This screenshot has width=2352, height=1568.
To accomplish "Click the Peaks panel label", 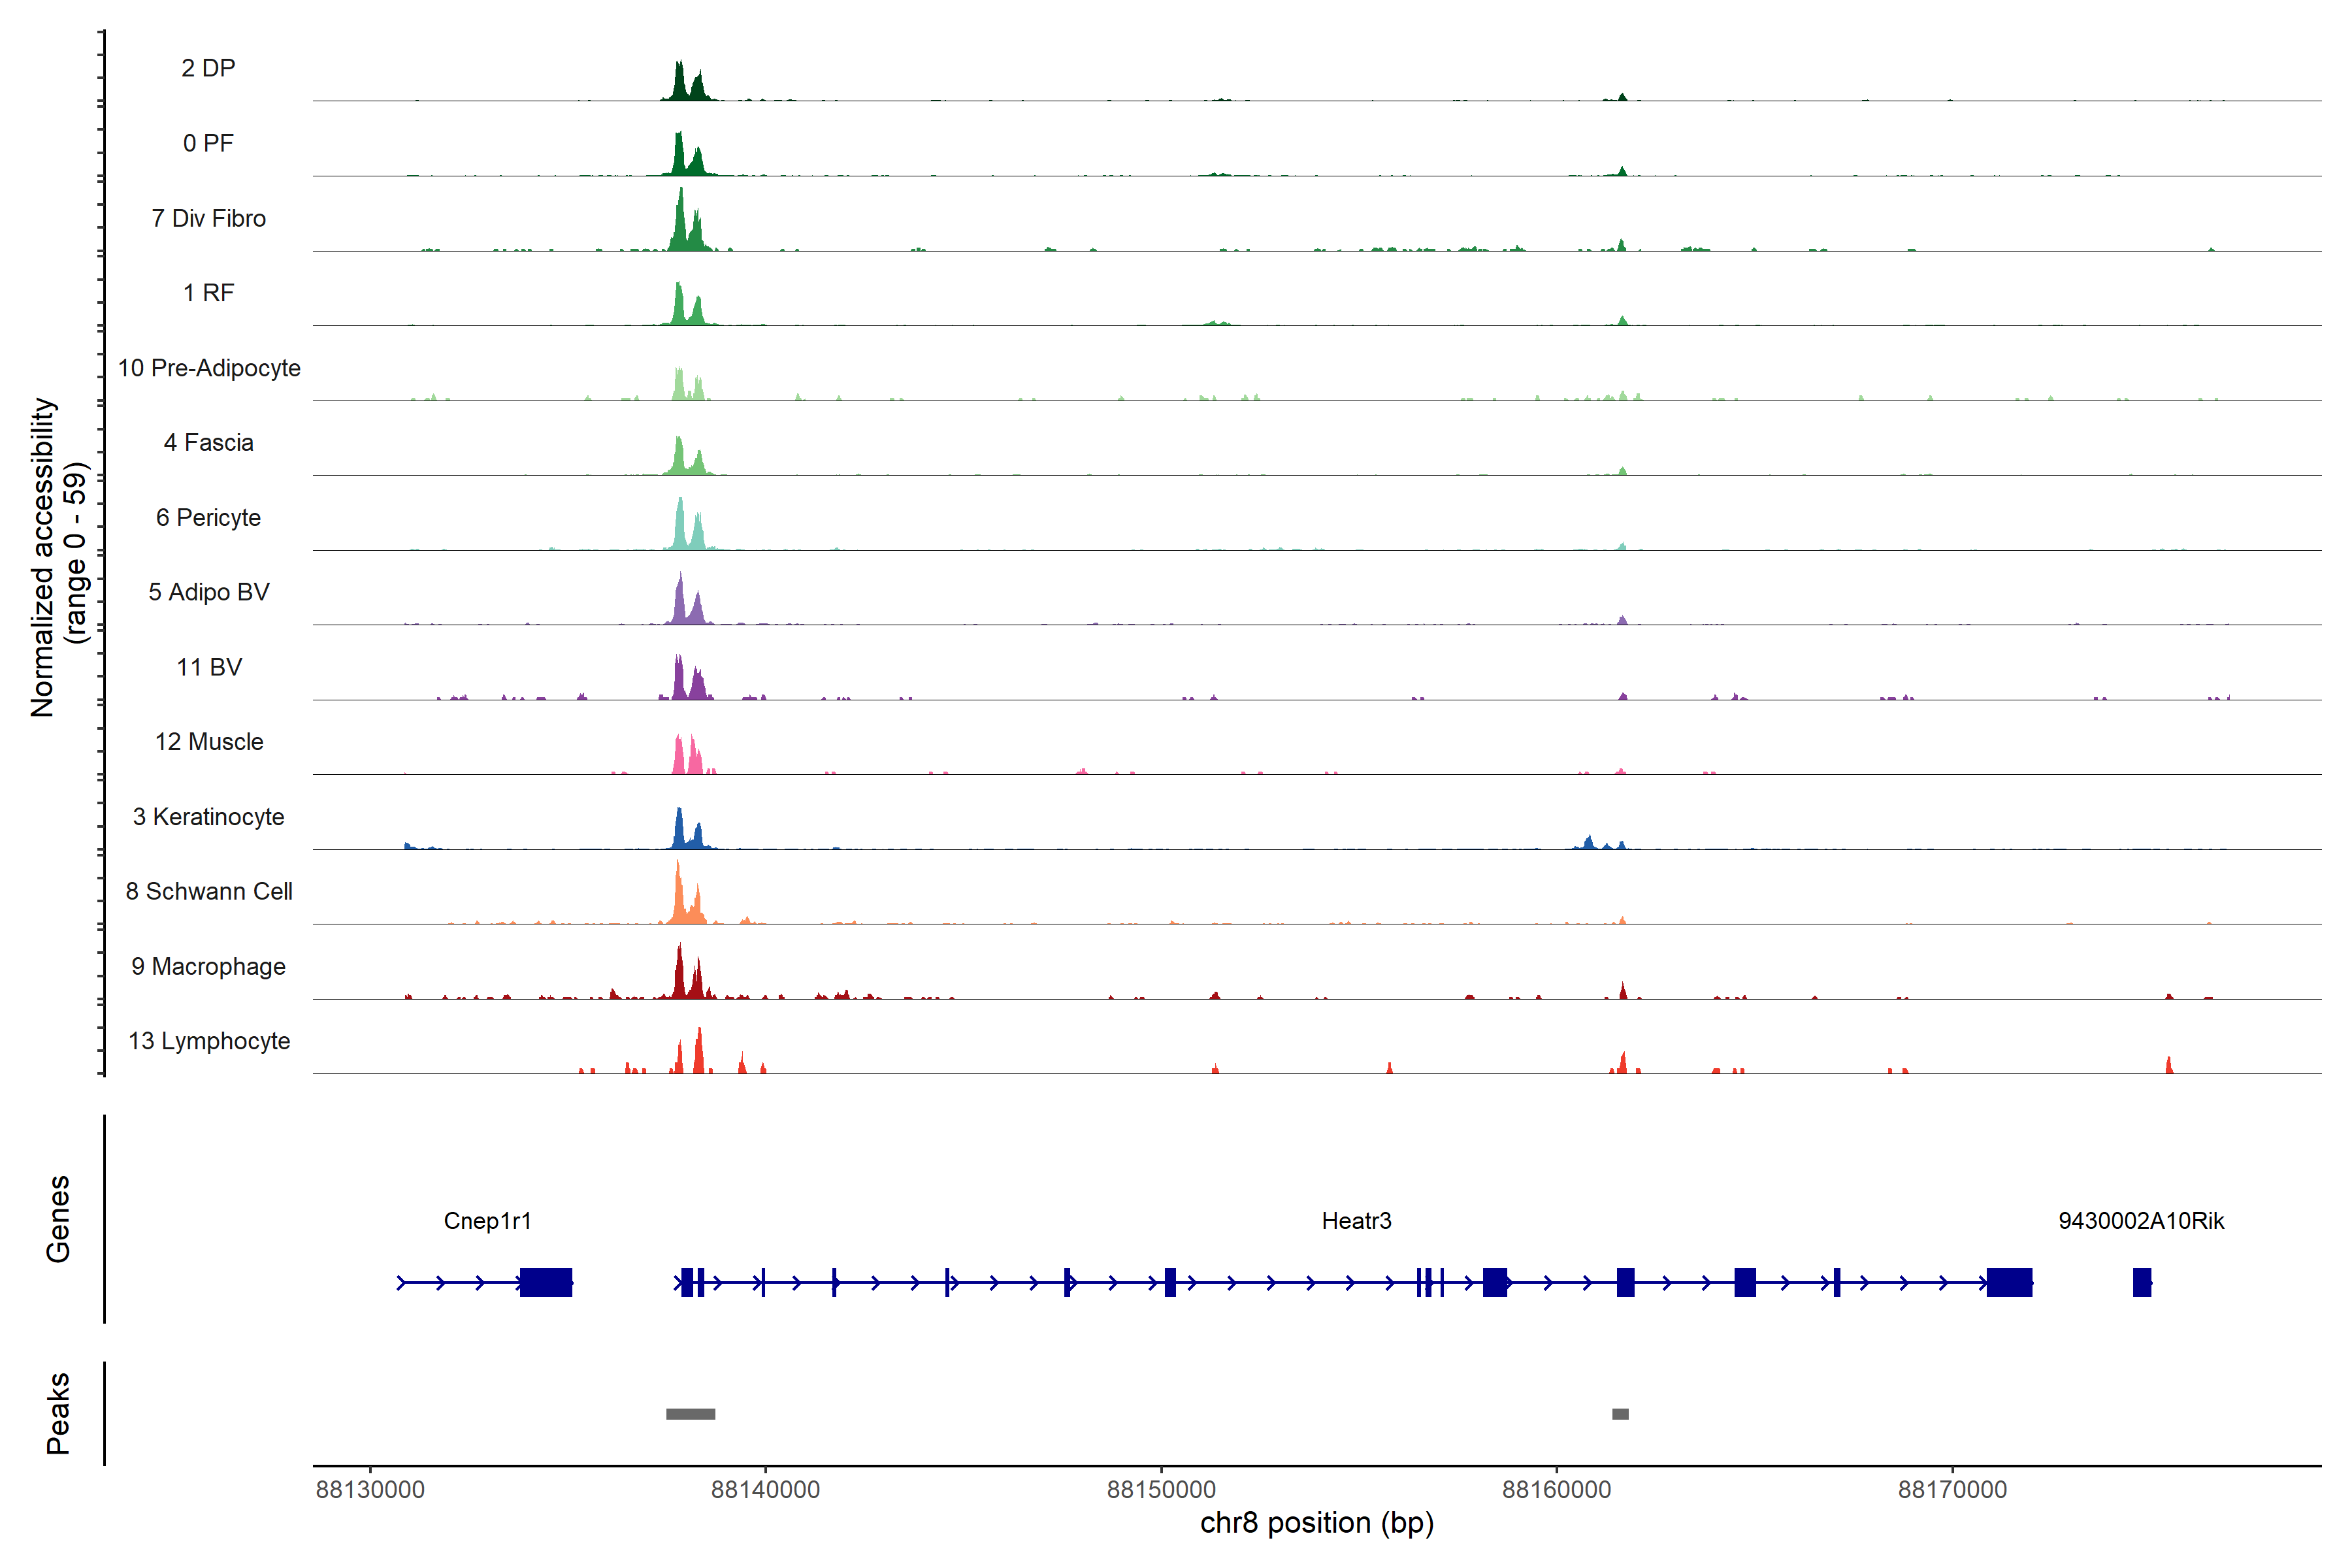I will pos(58,1413).
